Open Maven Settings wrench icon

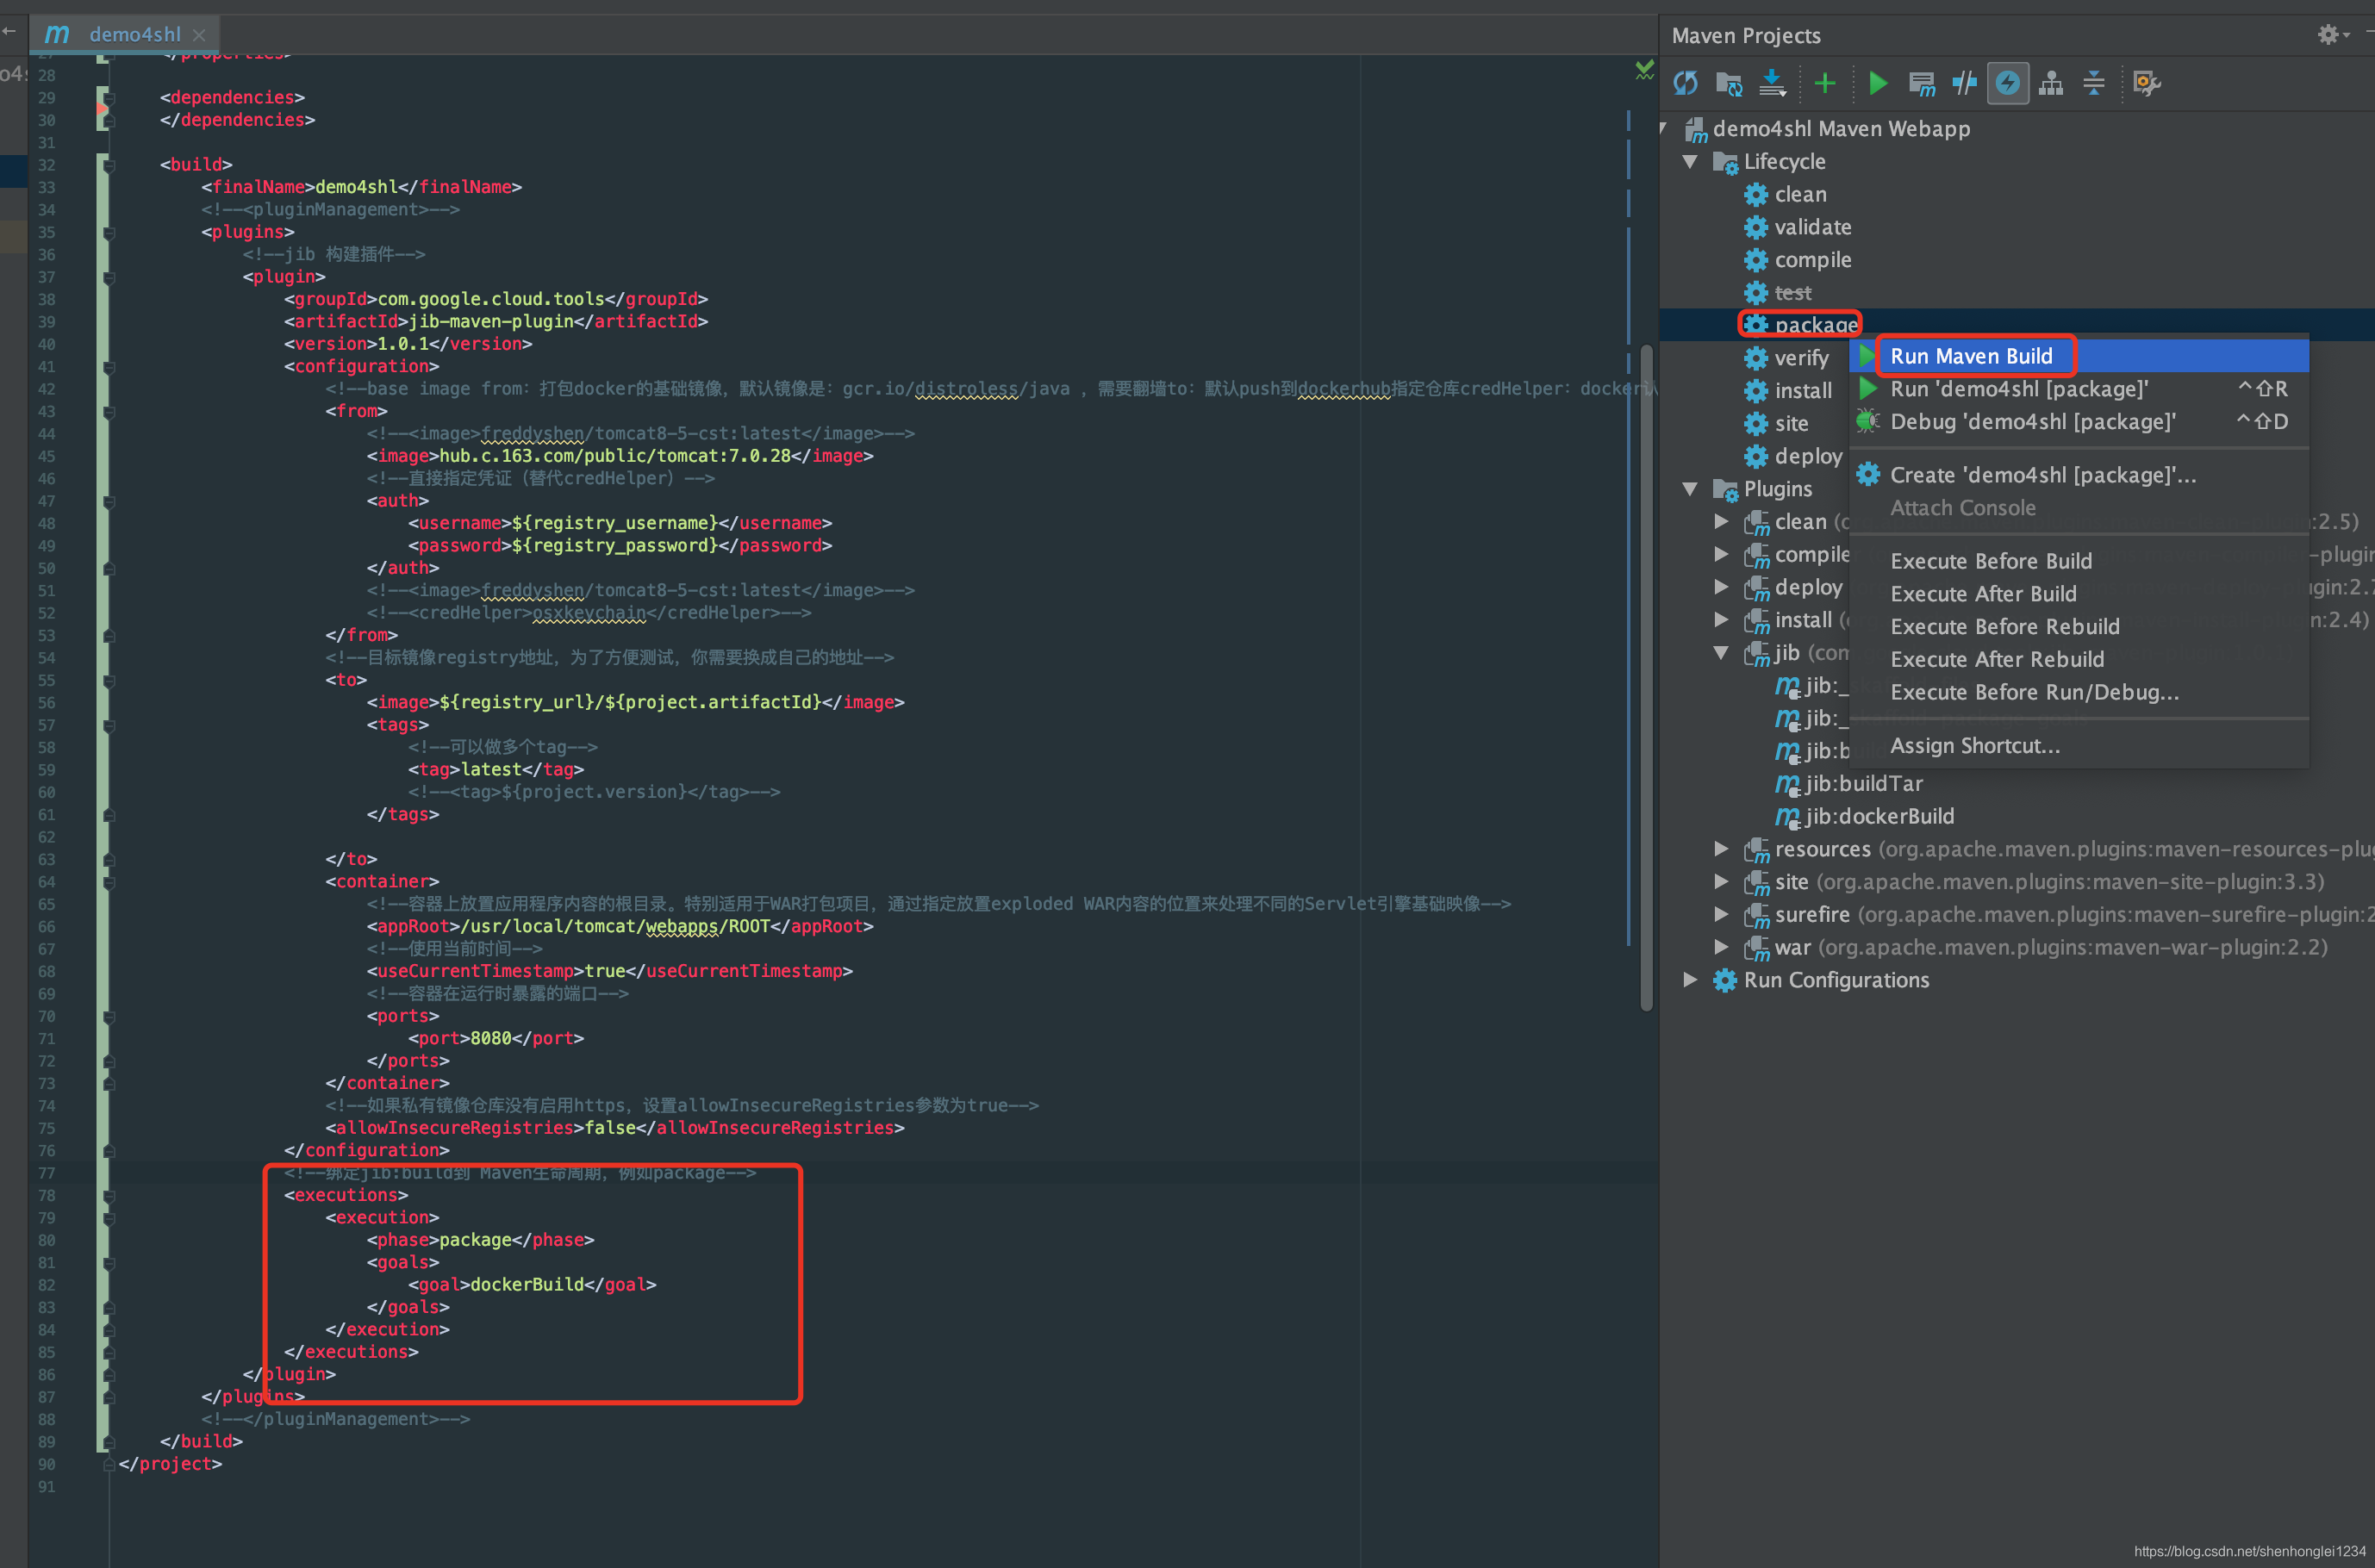tap(2147, 83)
